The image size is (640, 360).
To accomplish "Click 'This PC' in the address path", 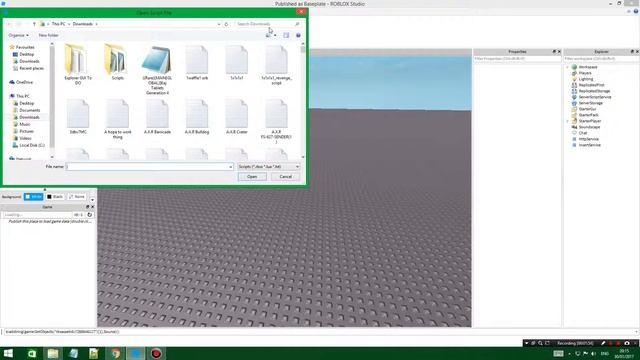I will click(x=58, y=24).
